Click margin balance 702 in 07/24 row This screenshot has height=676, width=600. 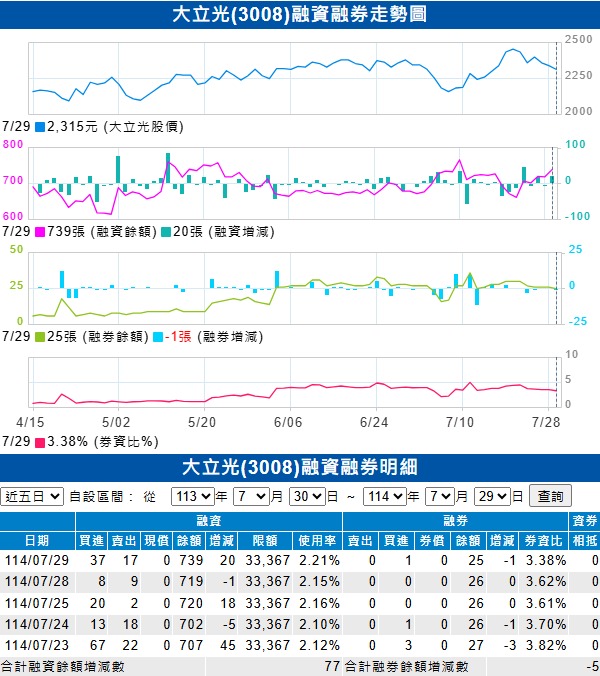[191, 624]
